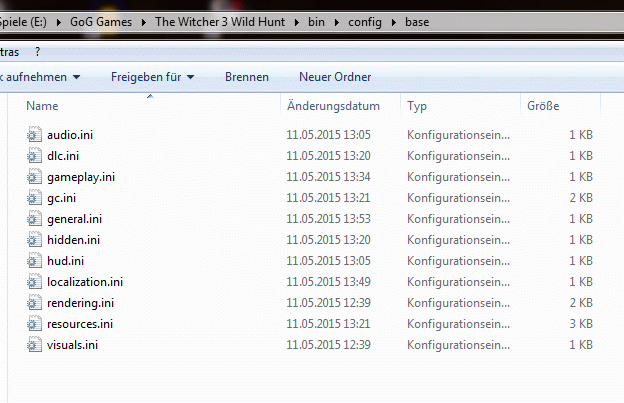Expand arrow after bin in breadcrumb
624x403 pixels.
pos(337,22)
